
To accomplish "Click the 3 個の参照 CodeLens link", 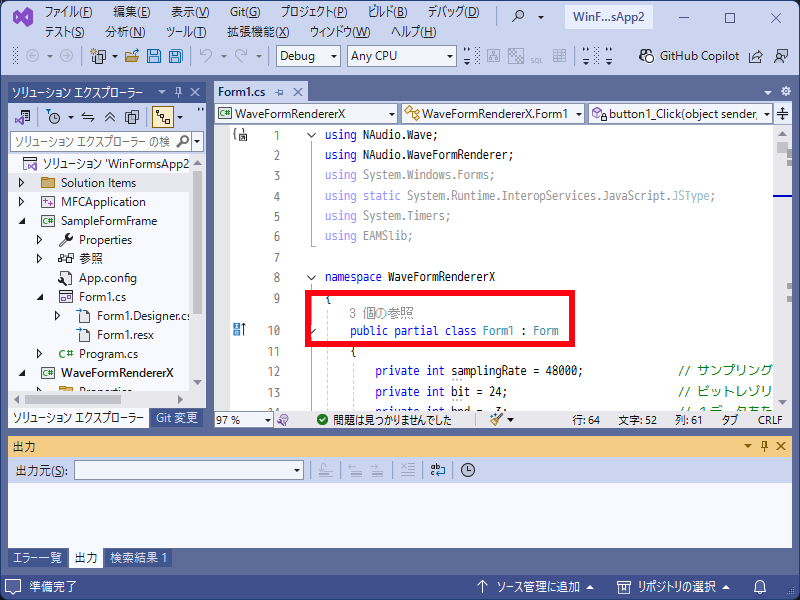I will pos(381,312).
